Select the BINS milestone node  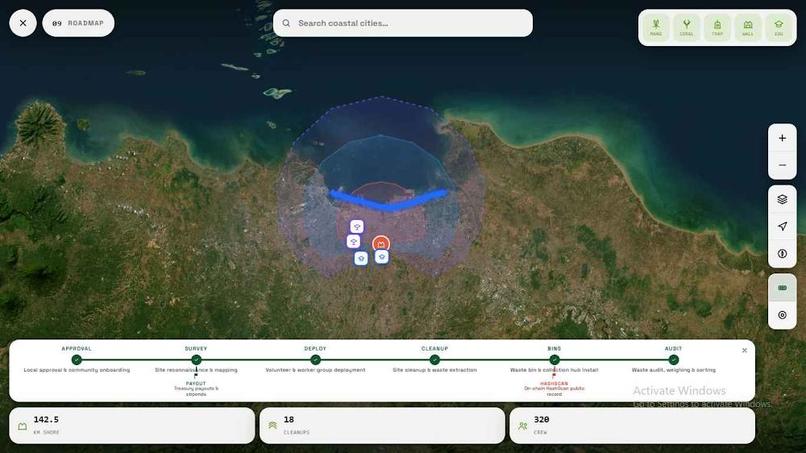[554, 359]
